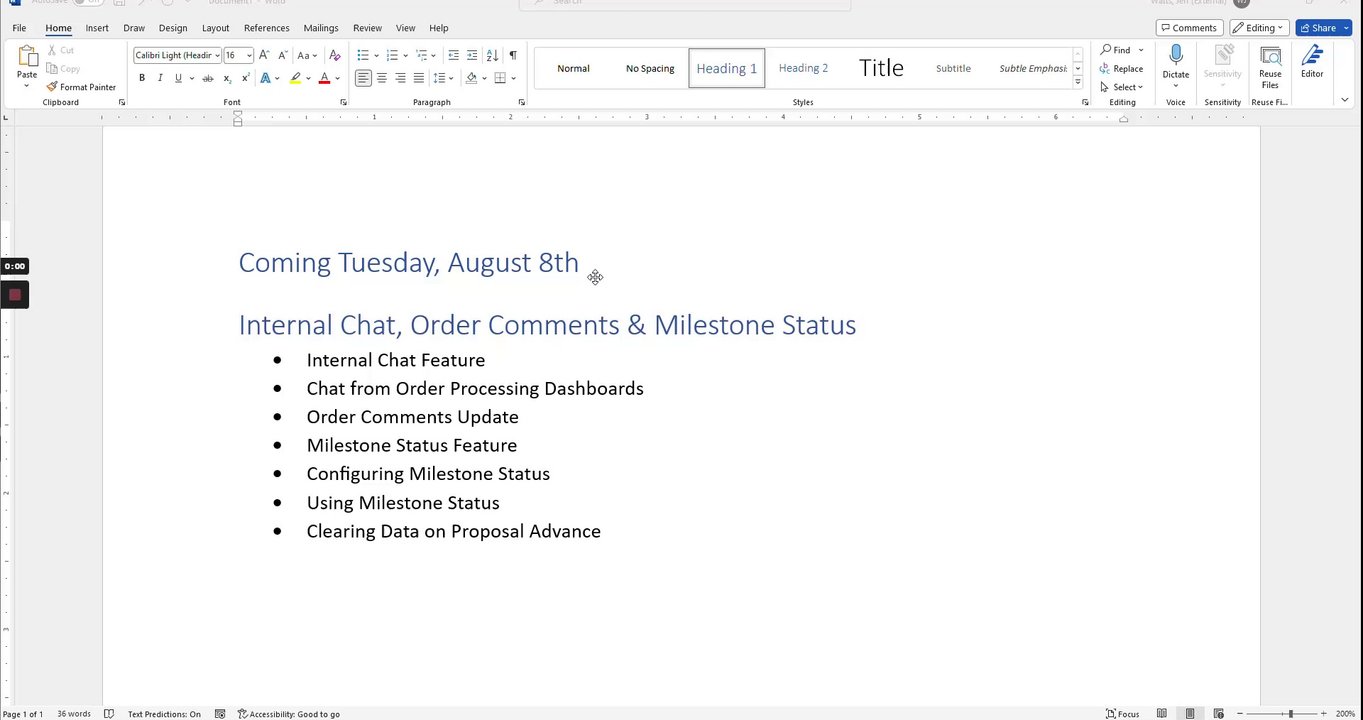The height and width of the screenshot is (720, 1363).
Task: Click the Share button
Action: point(1323,28)
